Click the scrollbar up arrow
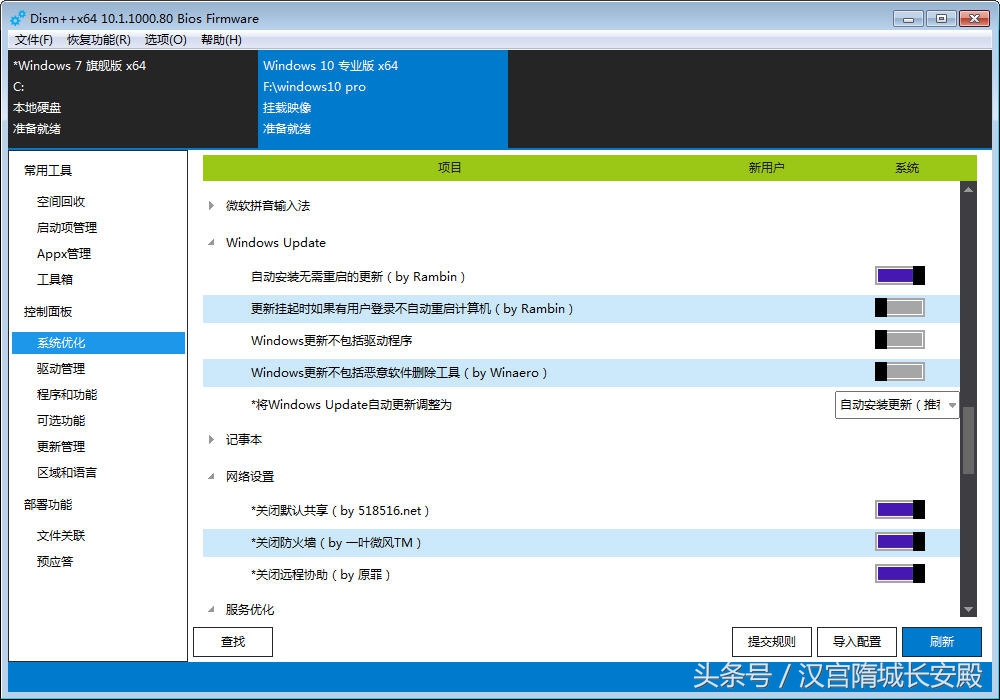The width and height of the screenshot is (1000, 700). pos(968,189)
